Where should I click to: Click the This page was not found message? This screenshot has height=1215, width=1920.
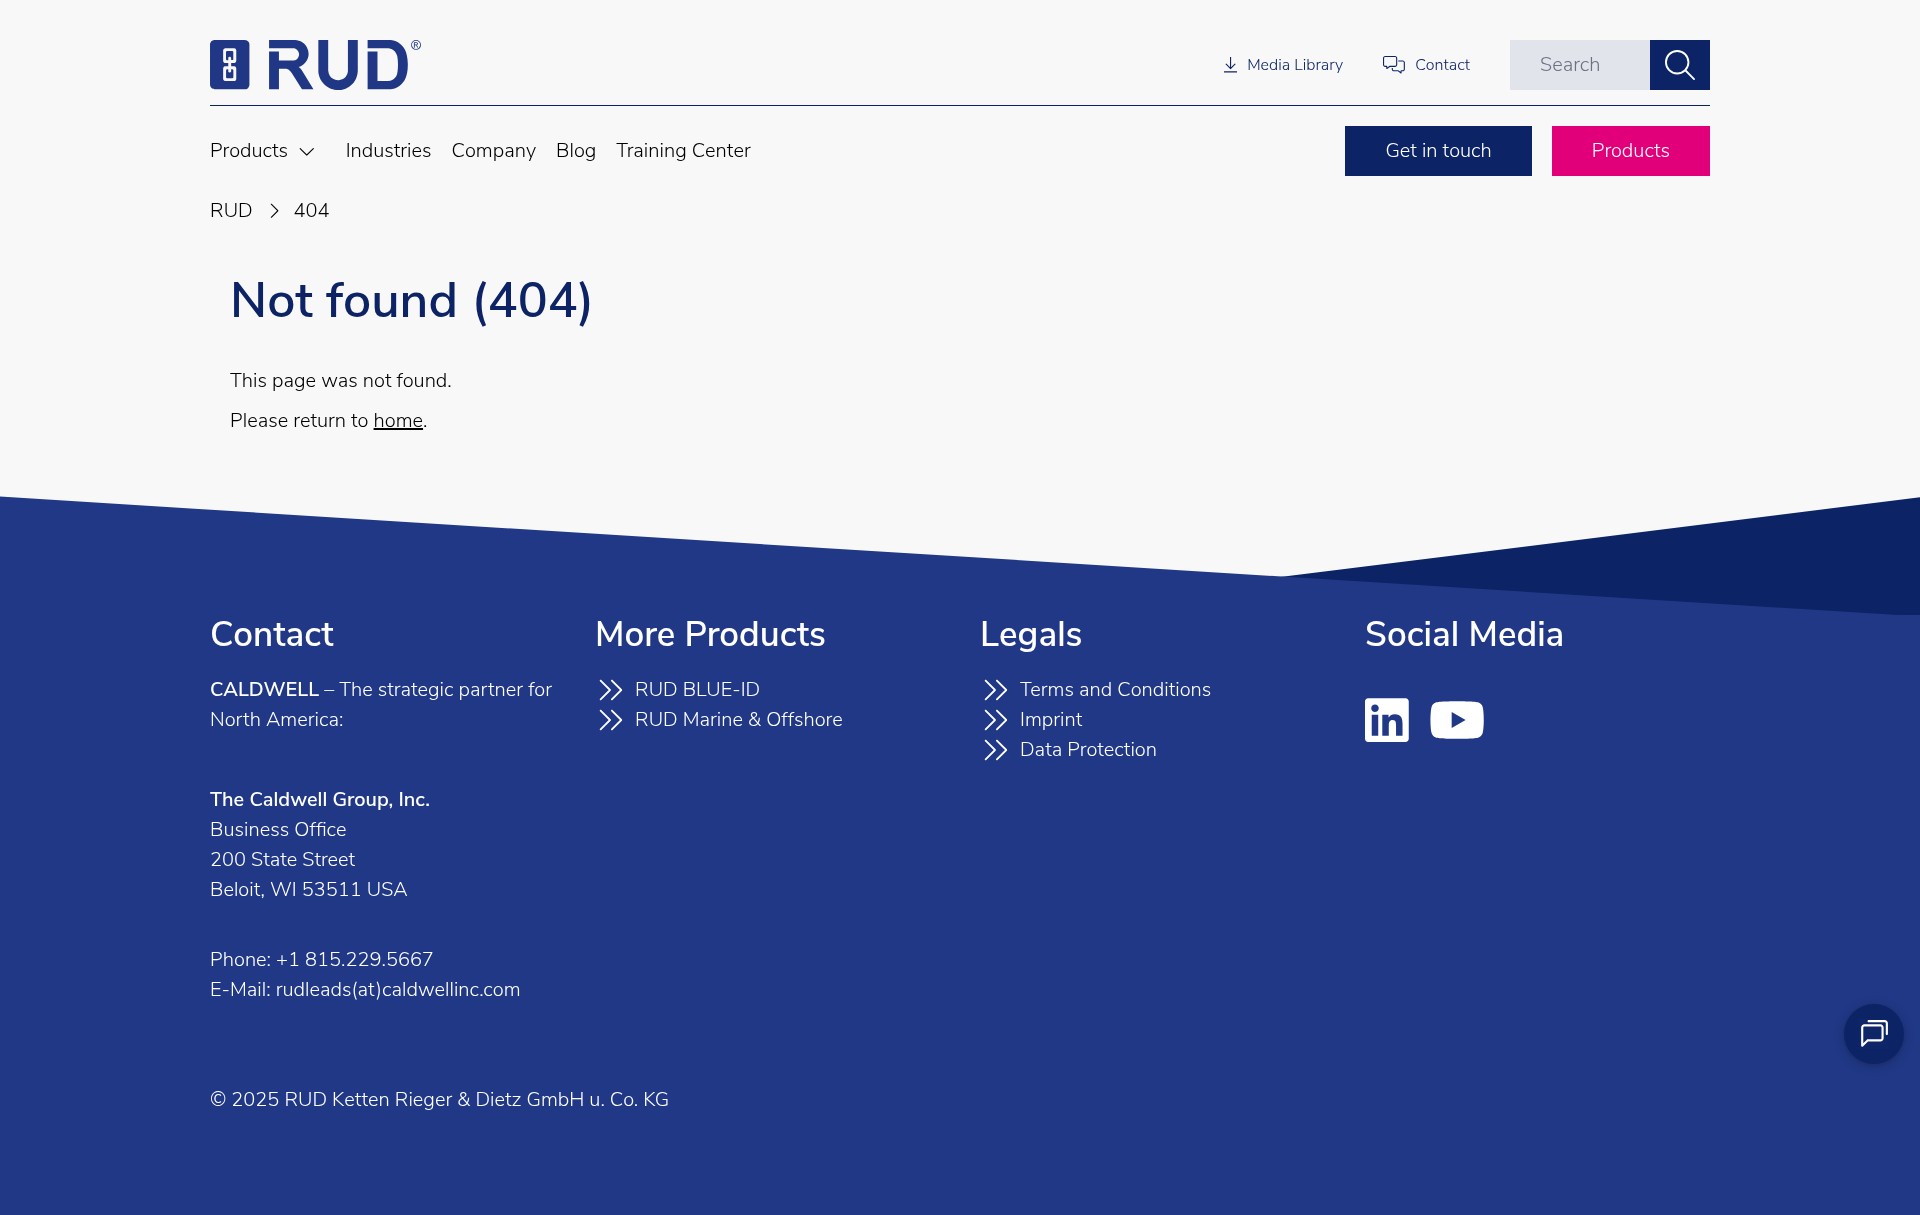click(x=341, y=381)
